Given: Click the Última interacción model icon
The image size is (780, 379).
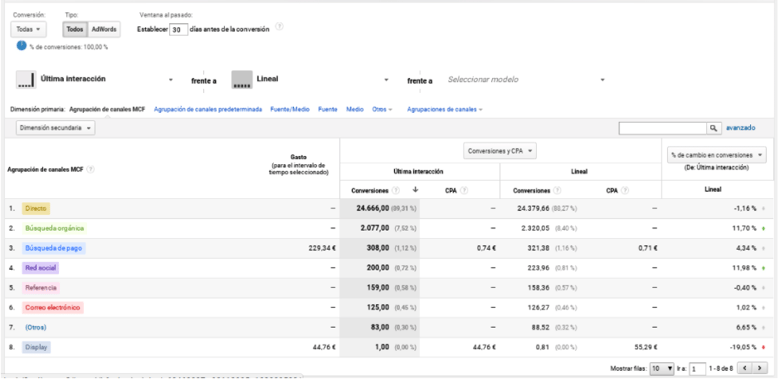Looking at the screenshot, I should pyautogui.click(x=26, y=80).
